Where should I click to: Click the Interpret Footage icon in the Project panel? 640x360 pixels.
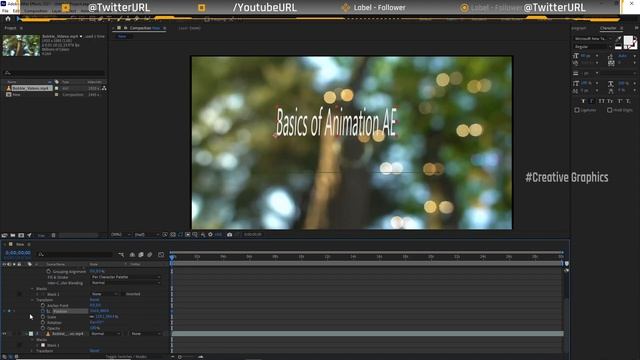4,235
